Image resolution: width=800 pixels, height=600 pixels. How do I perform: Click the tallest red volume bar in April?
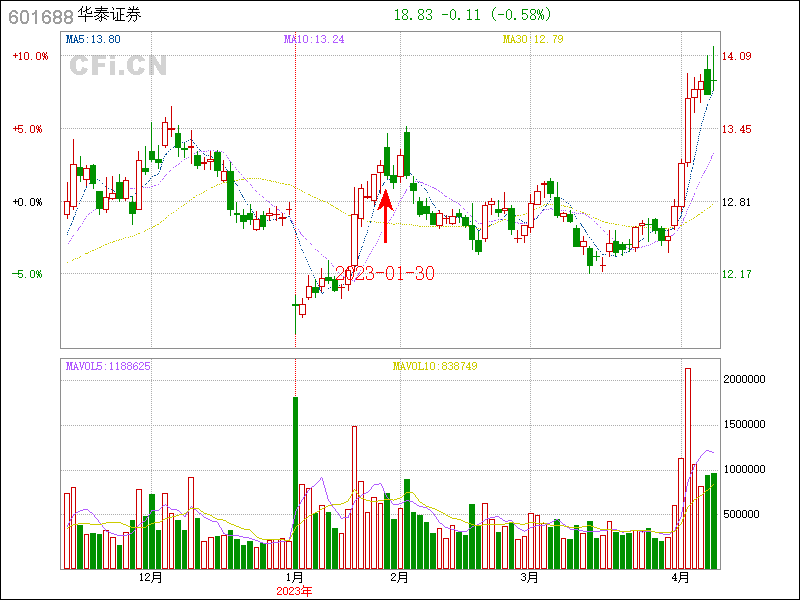(688, 468)
